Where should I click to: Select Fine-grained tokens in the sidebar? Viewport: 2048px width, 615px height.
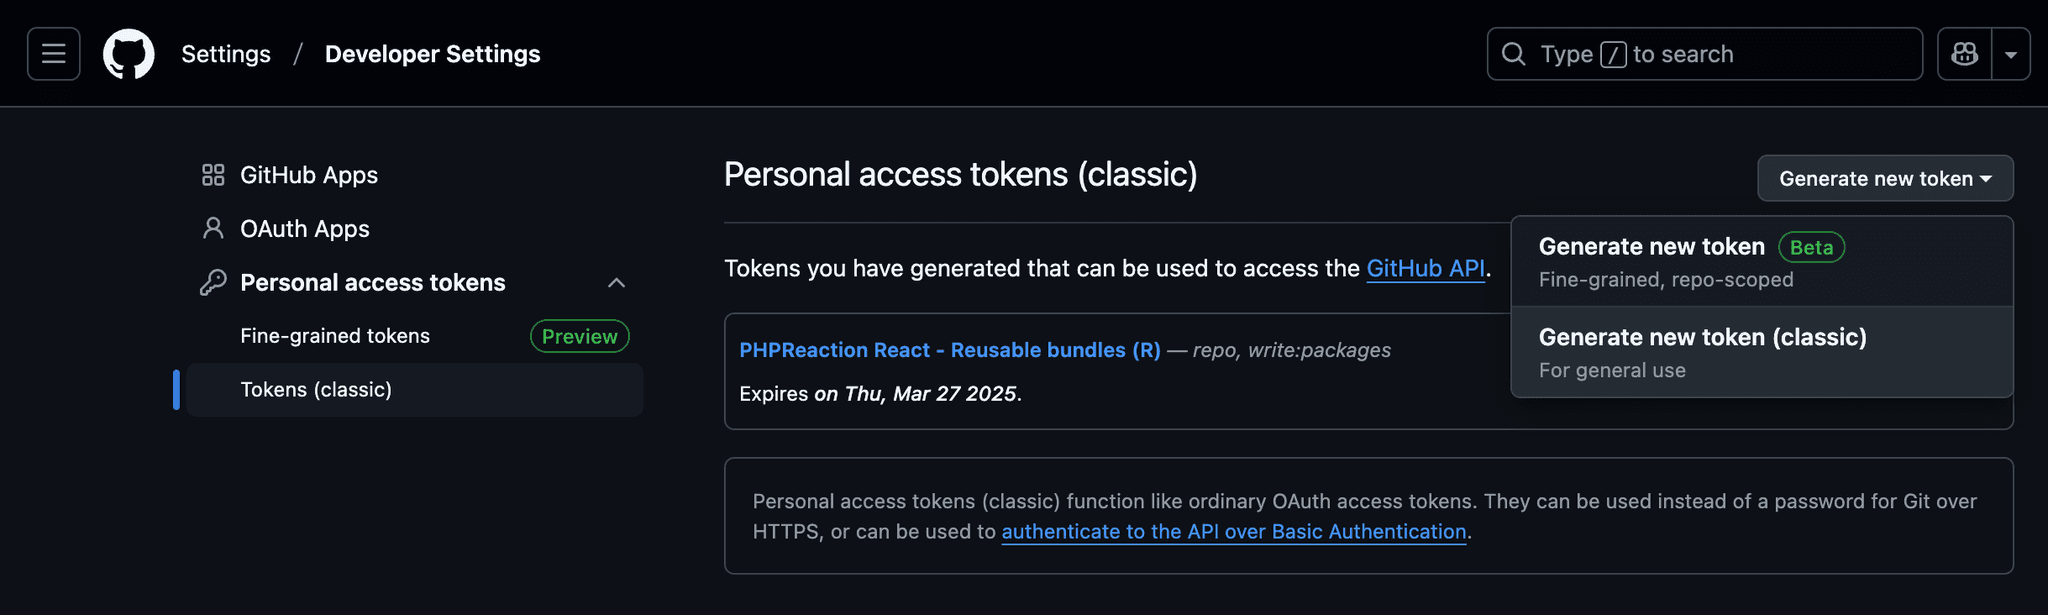(x=335, y=336)
